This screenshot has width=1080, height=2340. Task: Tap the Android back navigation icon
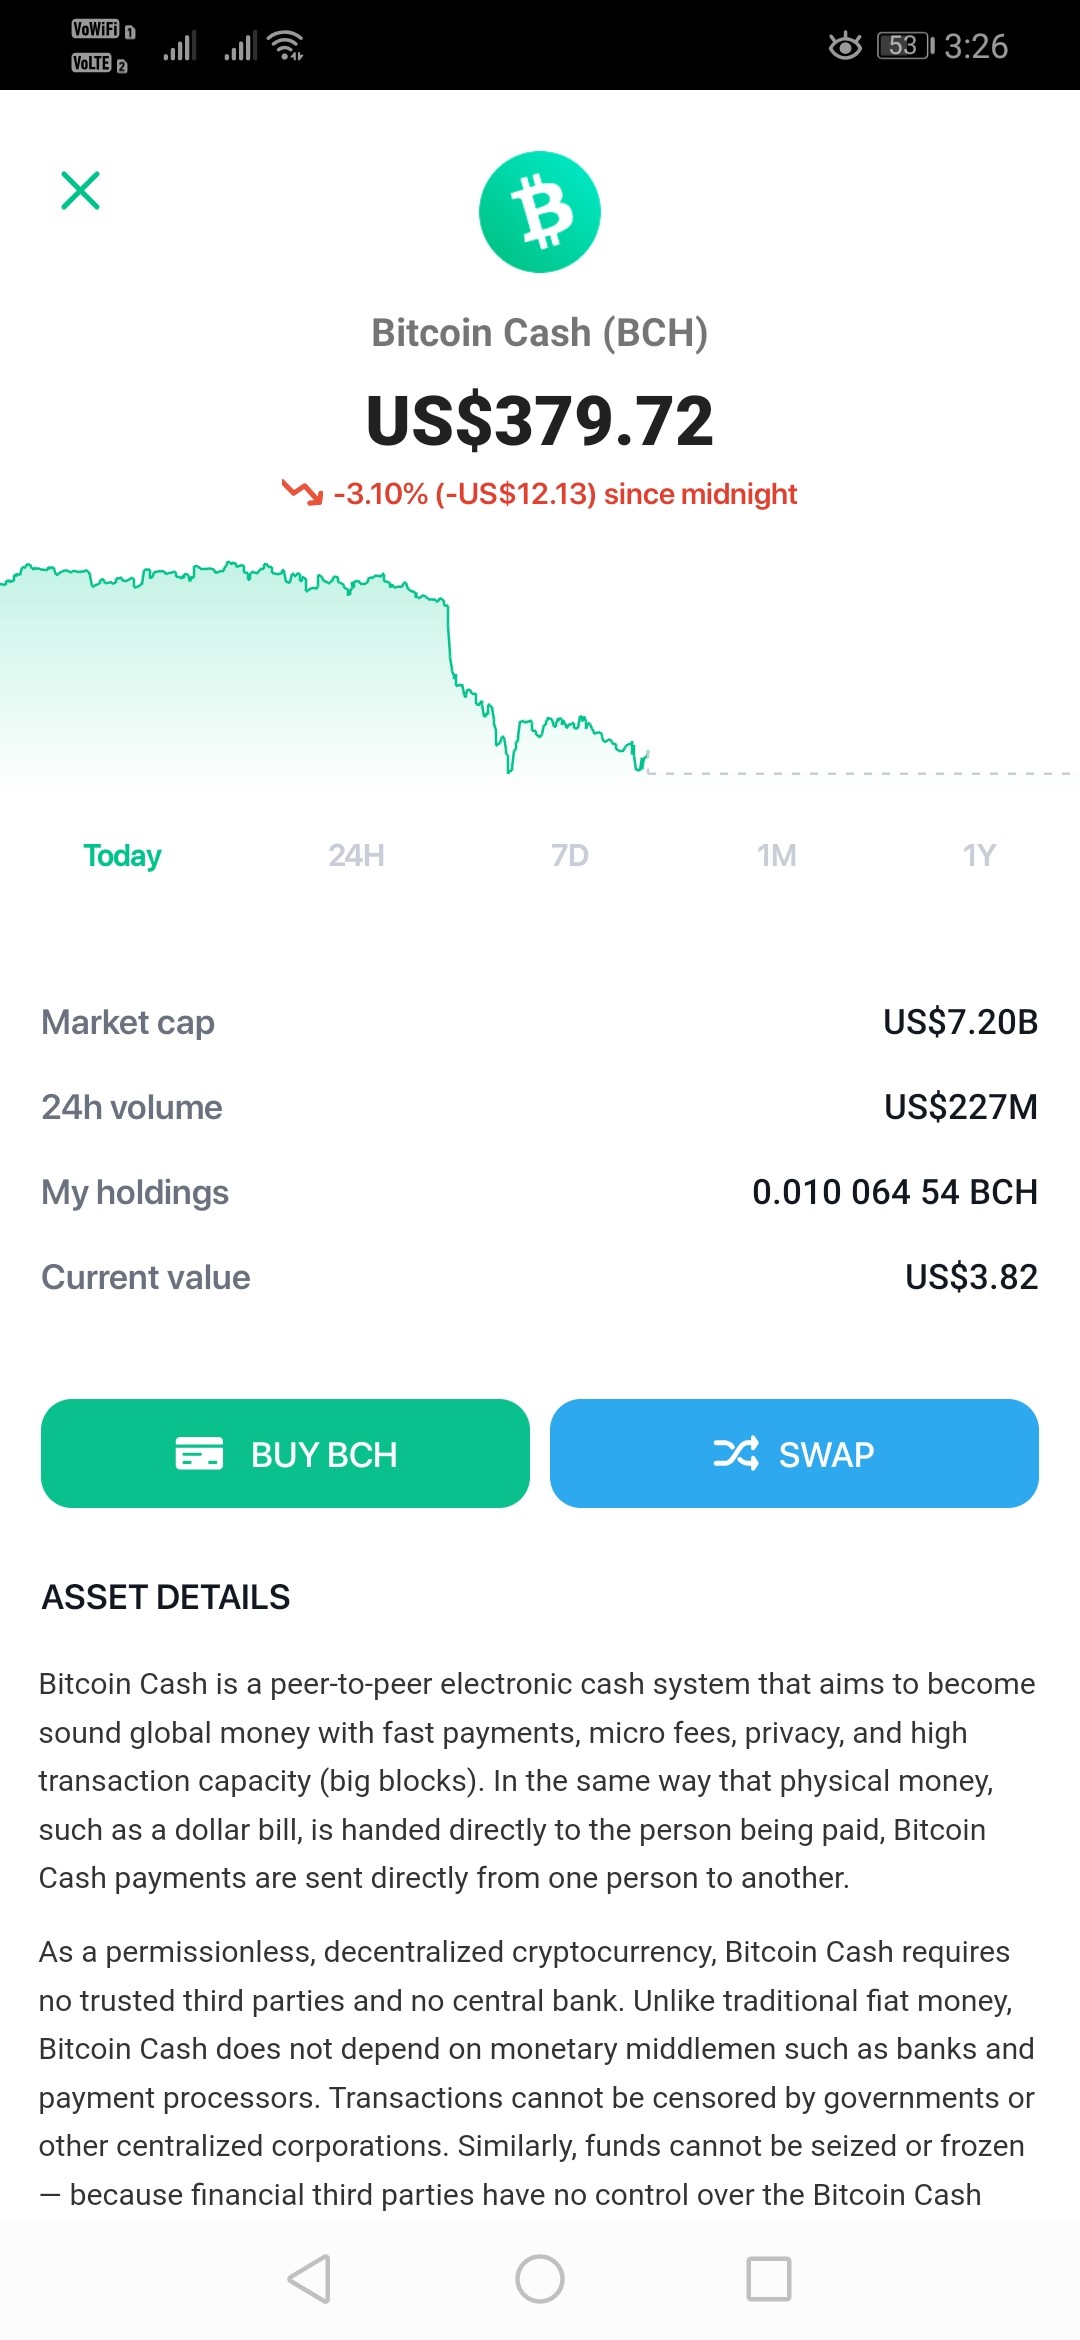click(x=309, y=2279)
